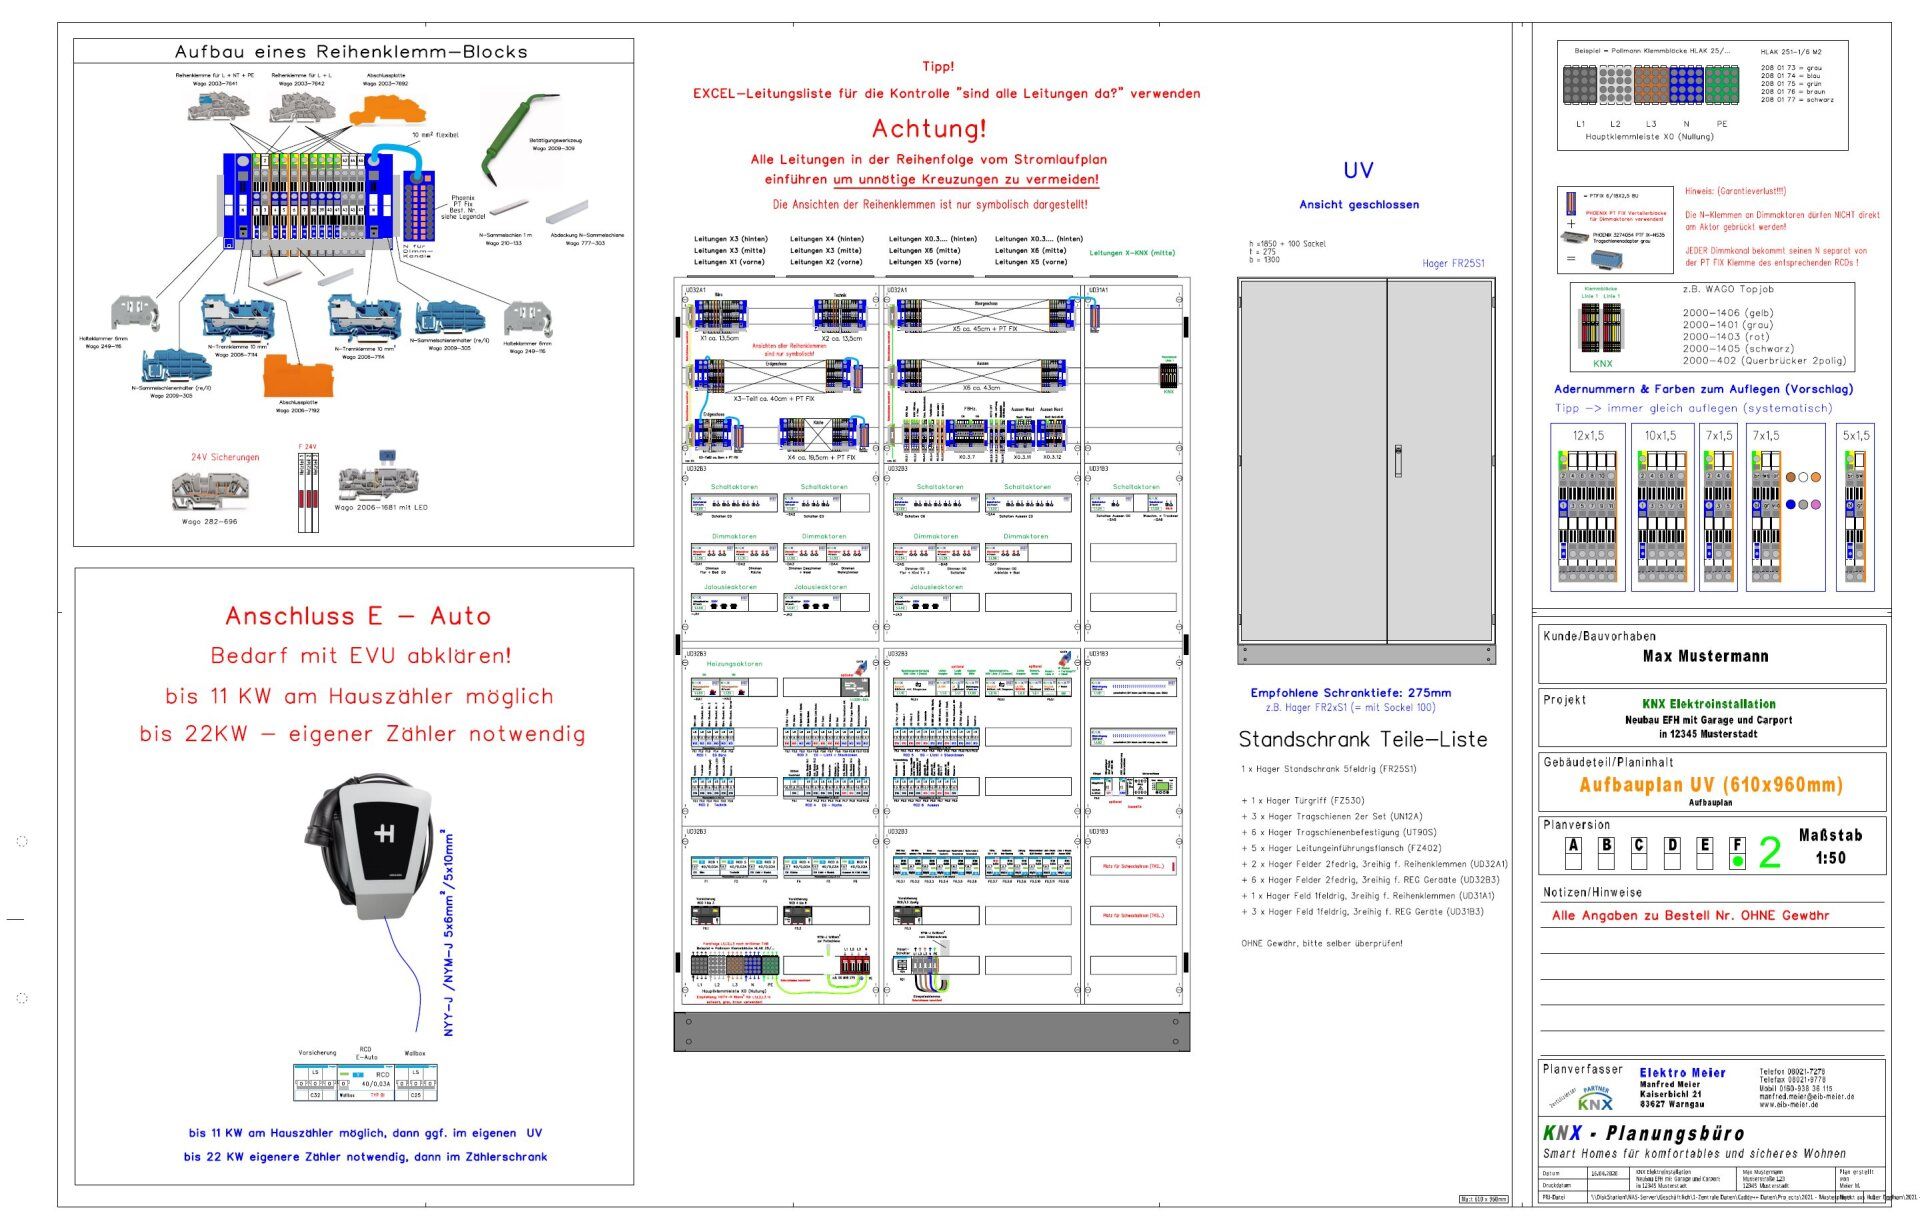Click the KNX Partner logo
Viewport: 1920px width, 1220px height.
[1594, 1097]
